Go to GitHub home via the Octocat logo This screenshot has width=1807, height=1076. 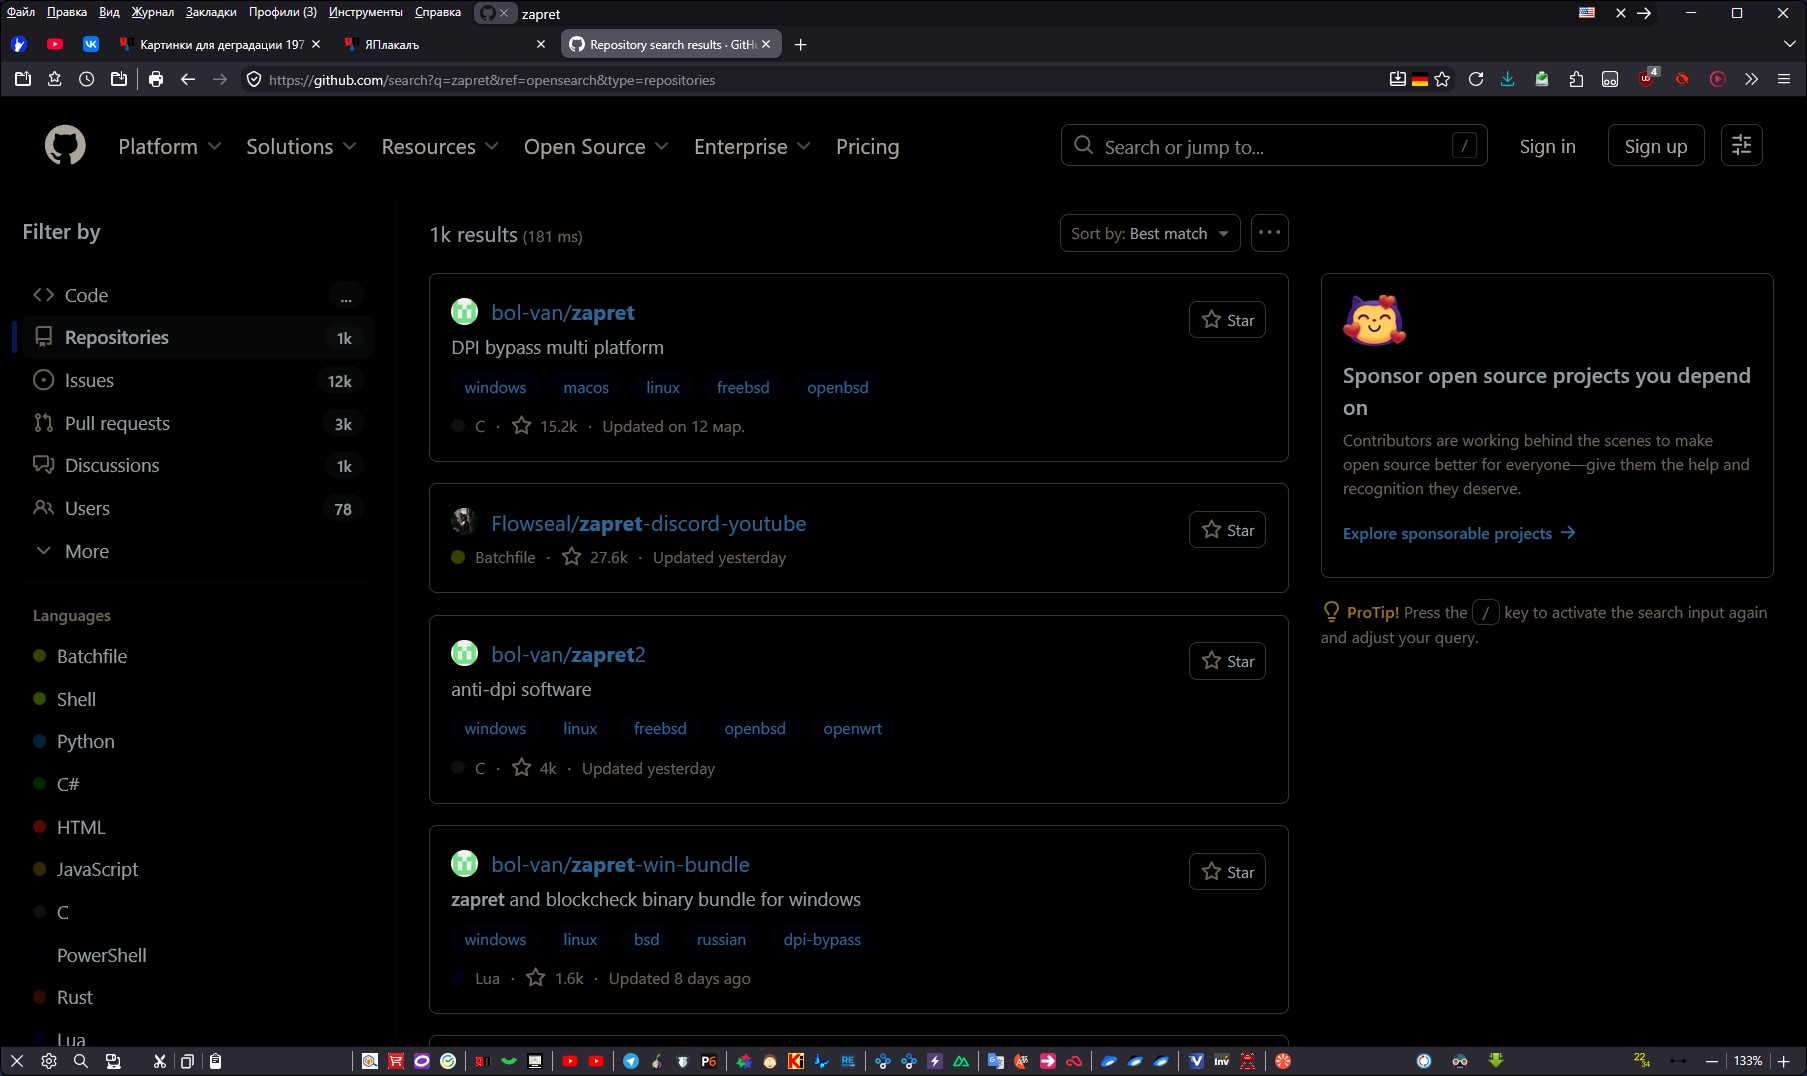click(65, 146)
